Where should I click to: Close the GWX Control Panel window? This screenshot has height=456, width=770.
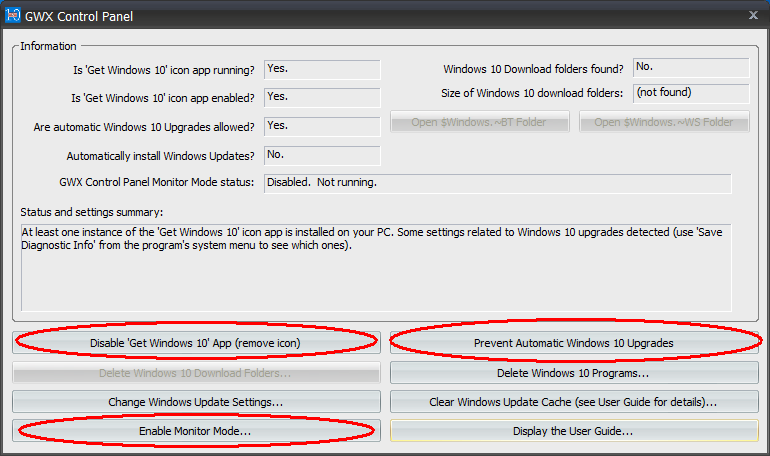[x=753, y=15]
